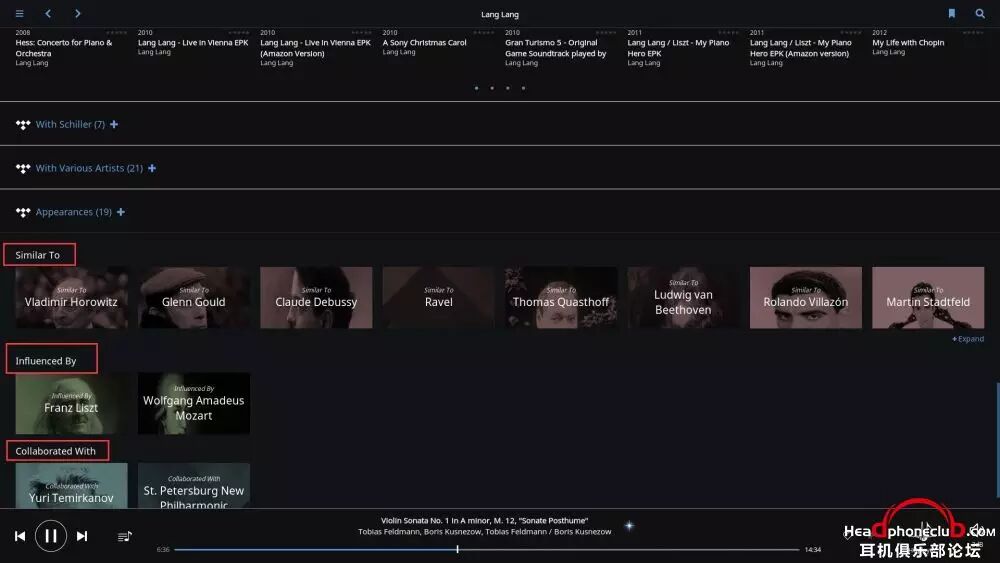
Task: Open Lang Lang / Liszt - My Piano Hero EPK (Amazon version)
Action: 800,48
